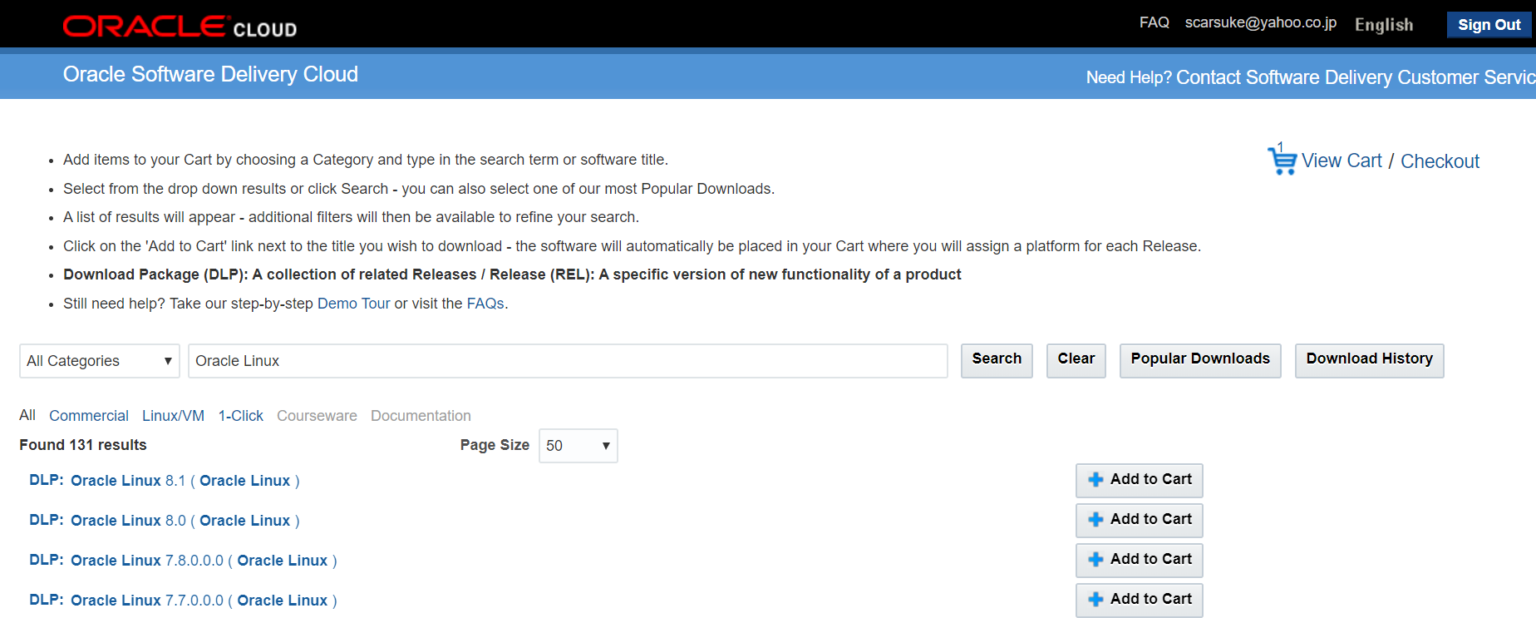Open the Page Size dropdown
Viewport: 1536px width, 618px height.
(x=577, y=445)
